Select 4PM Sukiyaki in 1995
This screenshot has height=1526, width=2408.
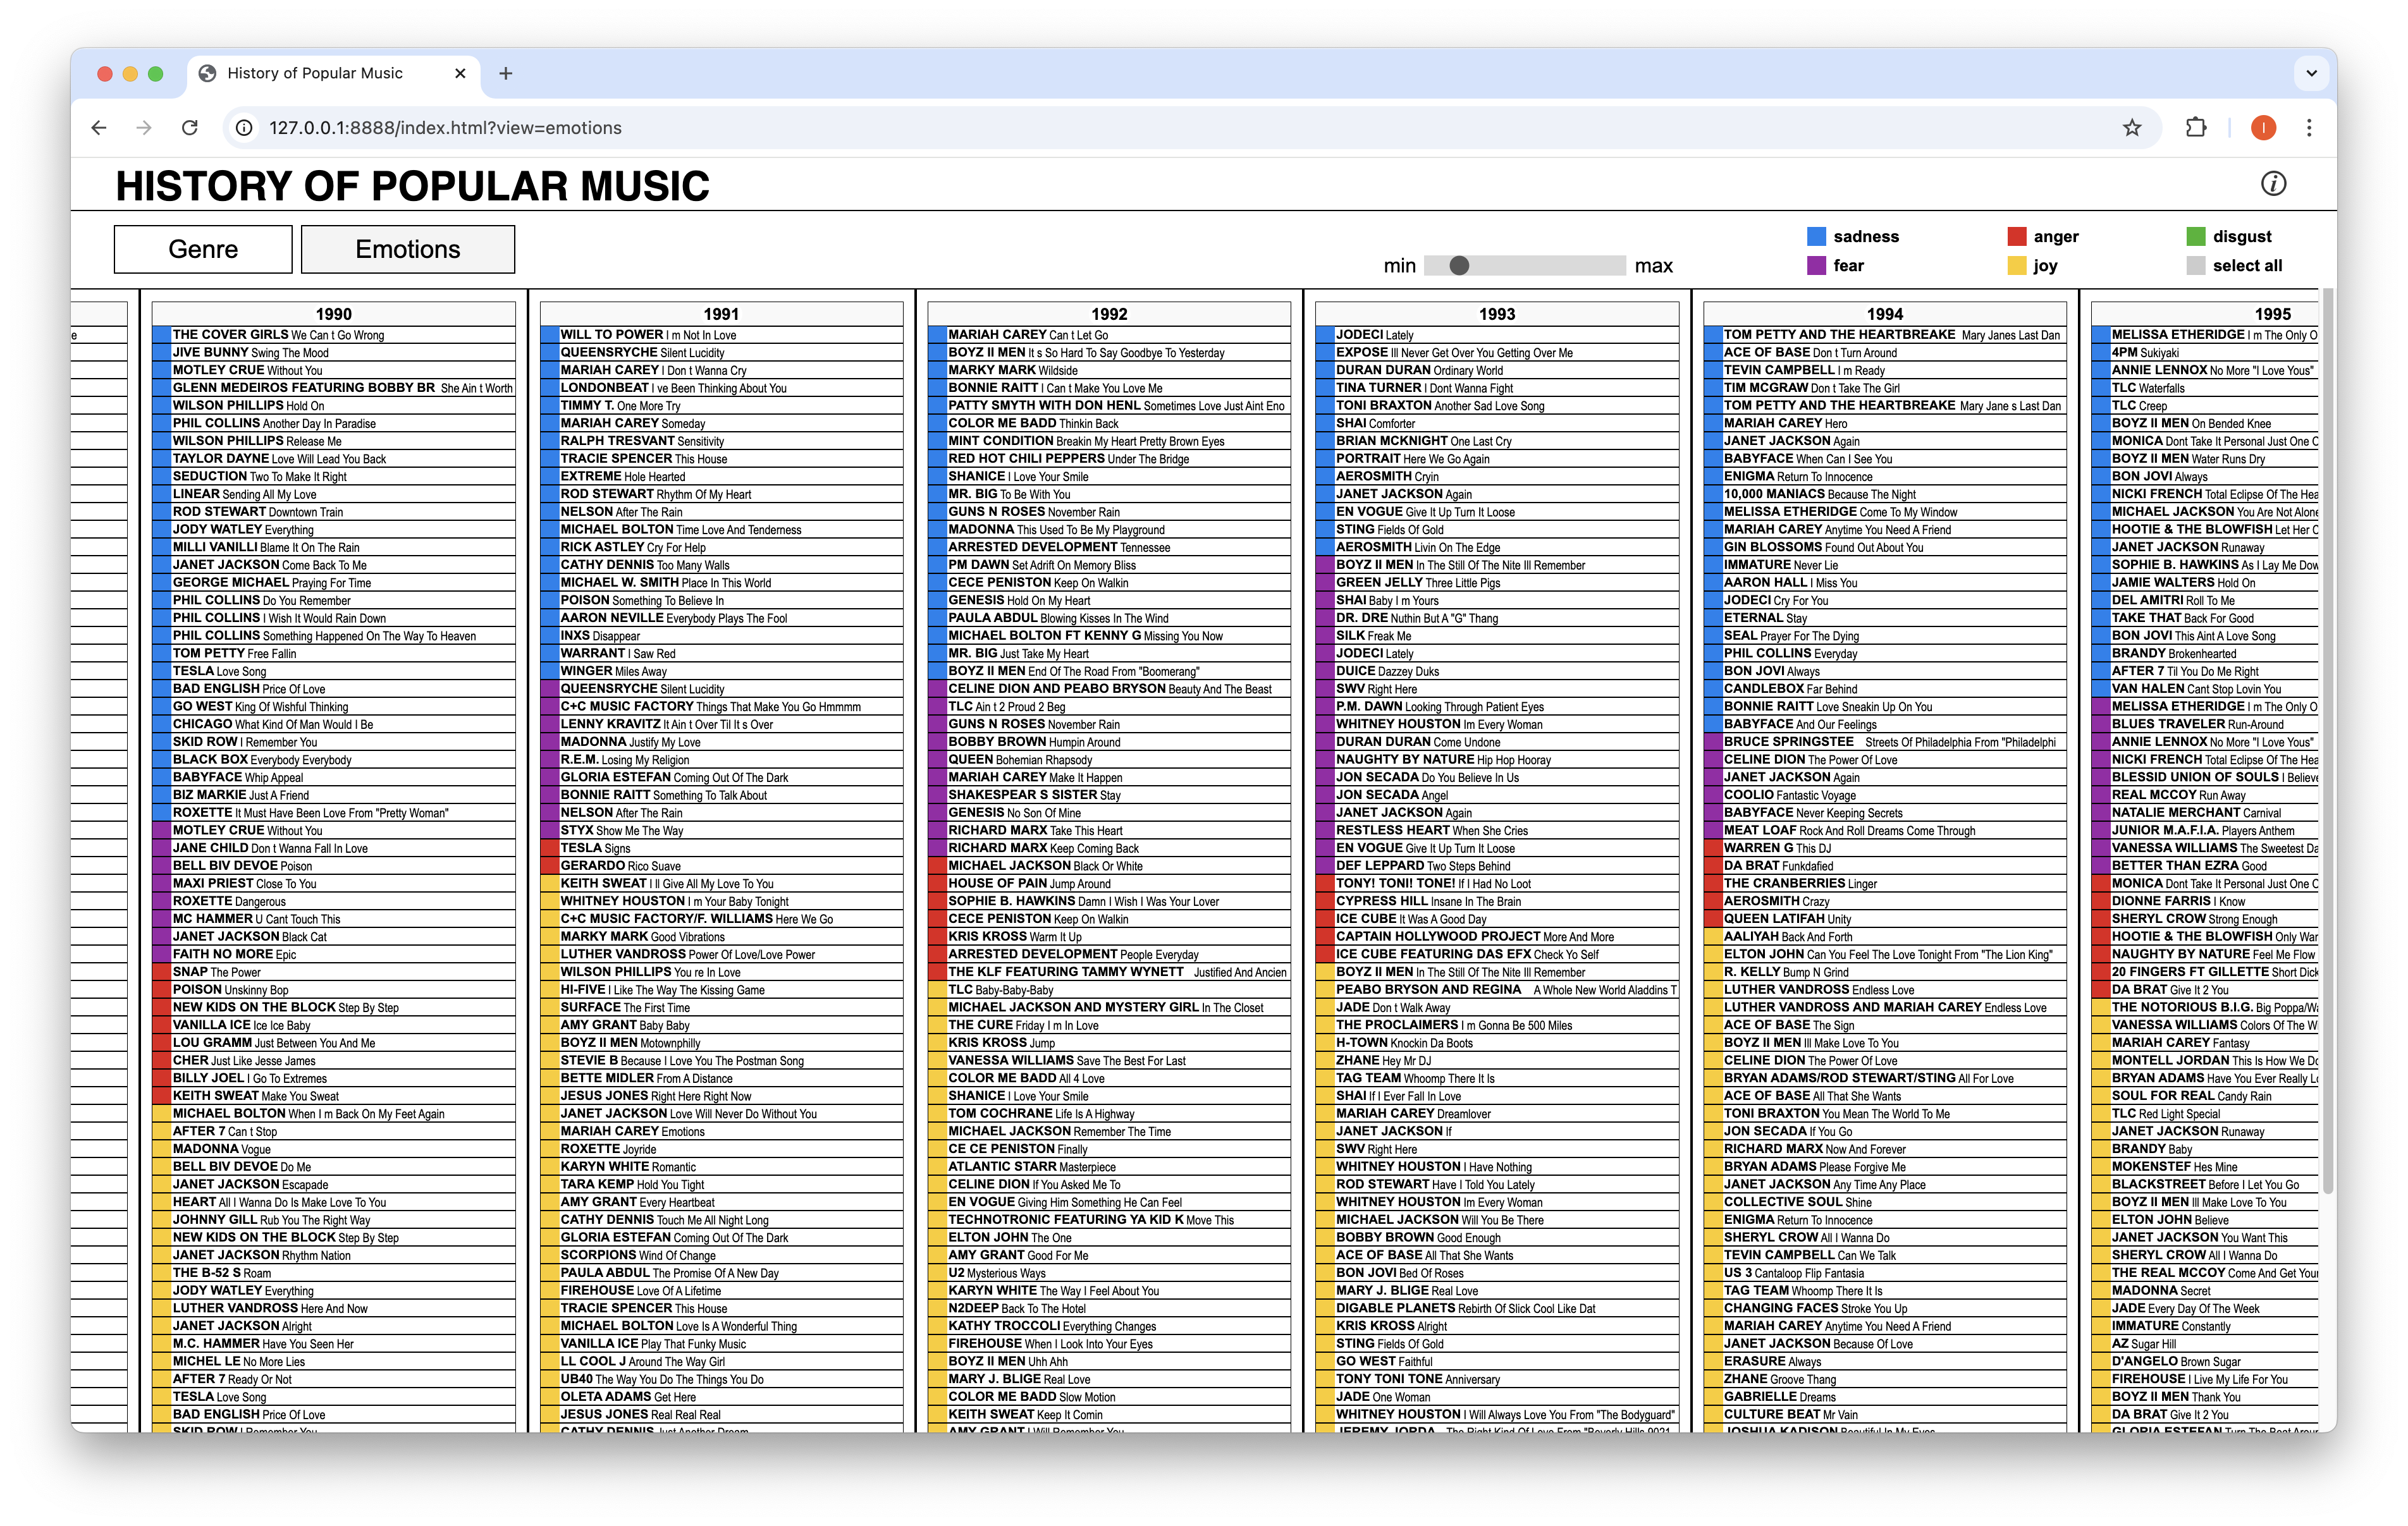(x=2205, y=353)
